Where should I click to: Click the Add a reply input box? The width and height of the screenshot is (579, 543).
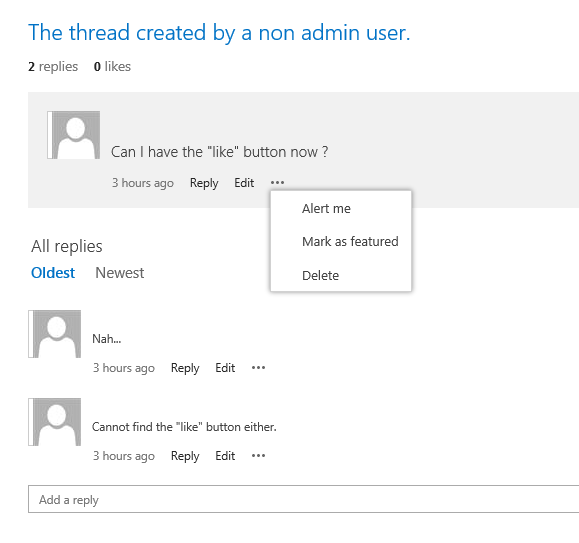pos(304,499)
